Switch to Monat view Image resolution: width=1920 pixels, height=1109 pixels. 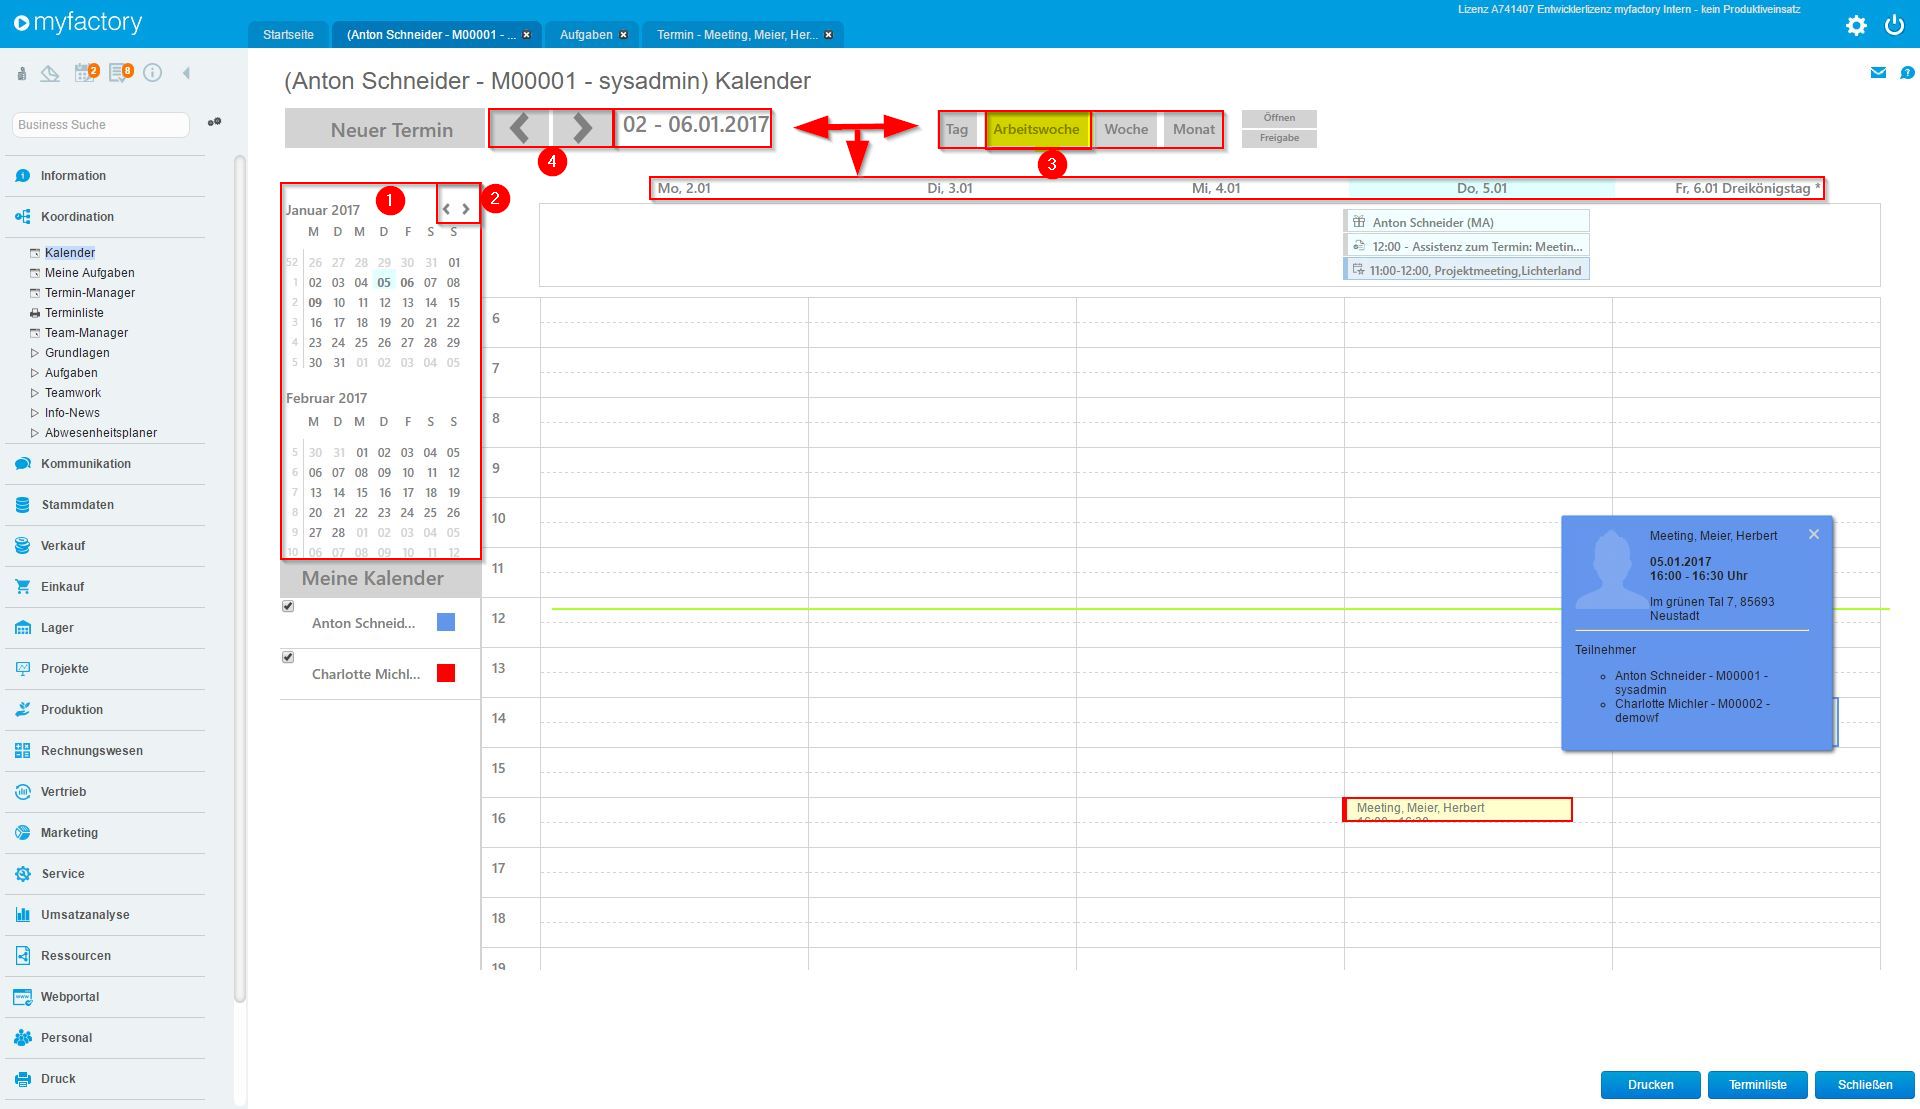click(1193, 130)
